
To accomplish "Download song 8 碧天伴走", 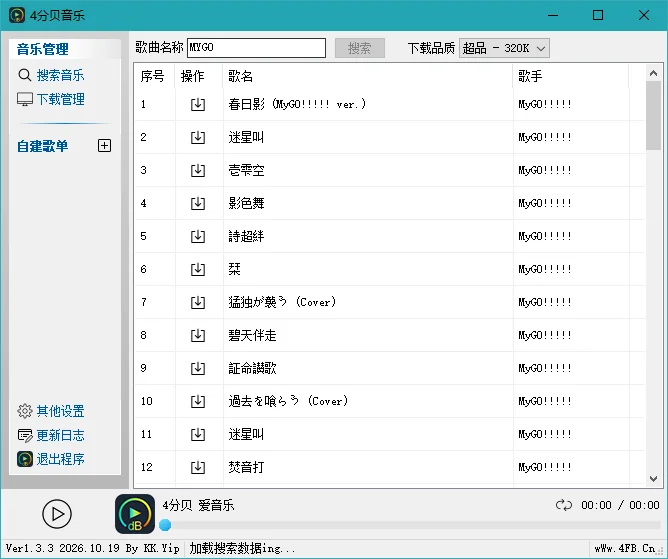I will point(198,335).
